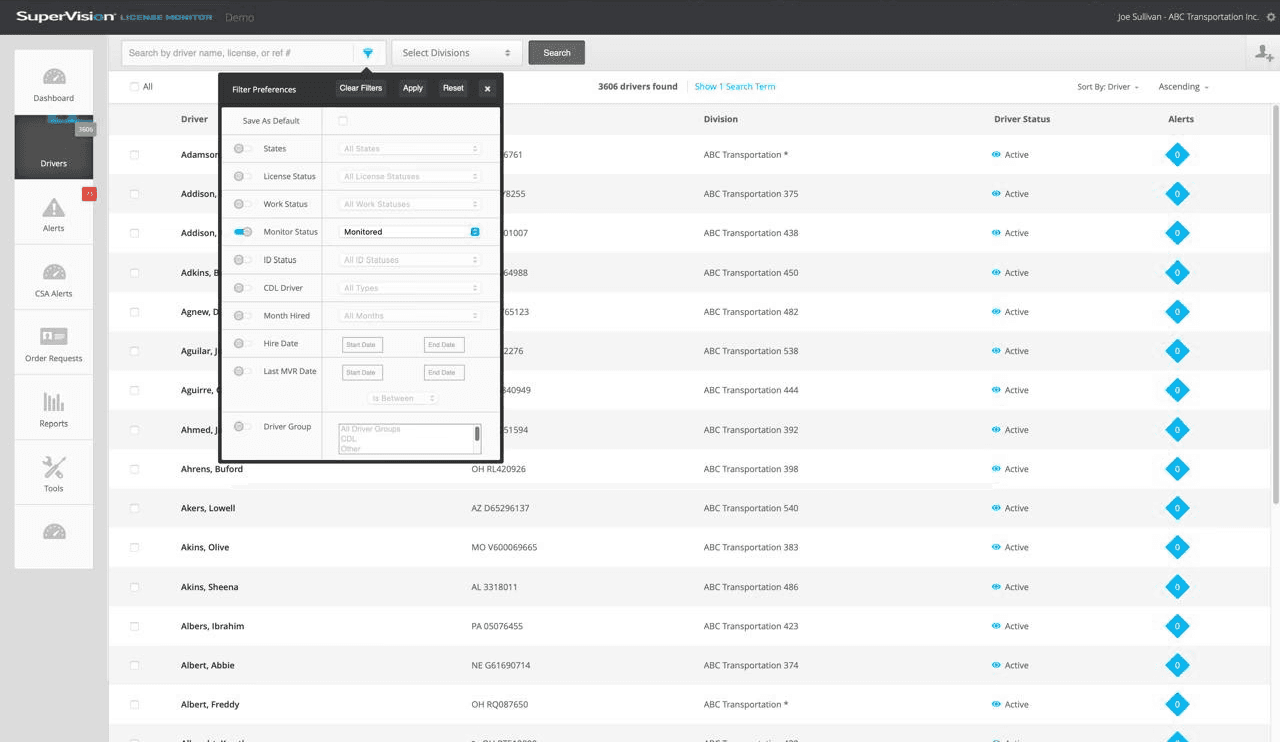
Task: Open the All Work Statuses dropdown
Action: tap(410, 204)
